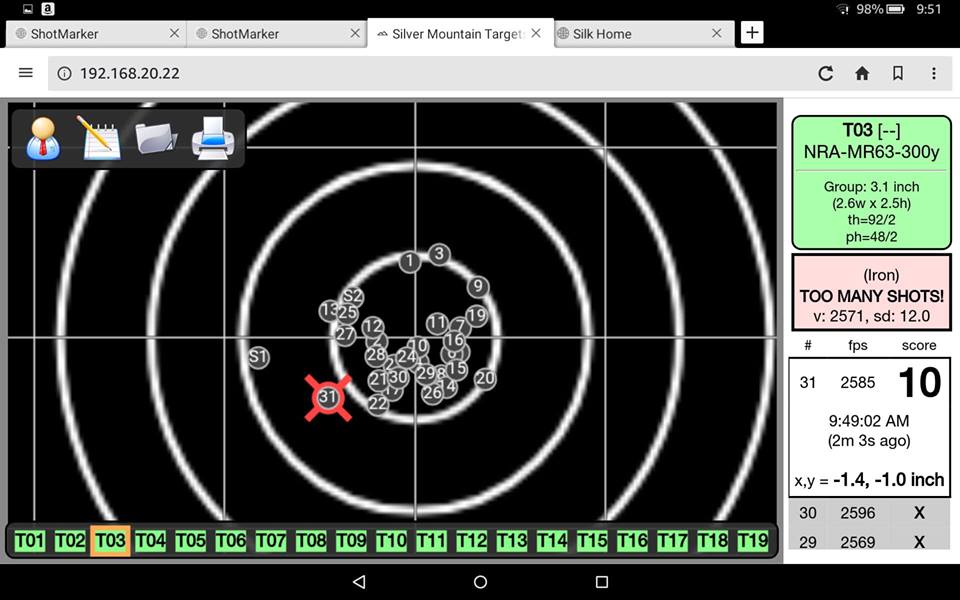Select target T15
Viewport: 960px width, 600px height.
[592, 541]
